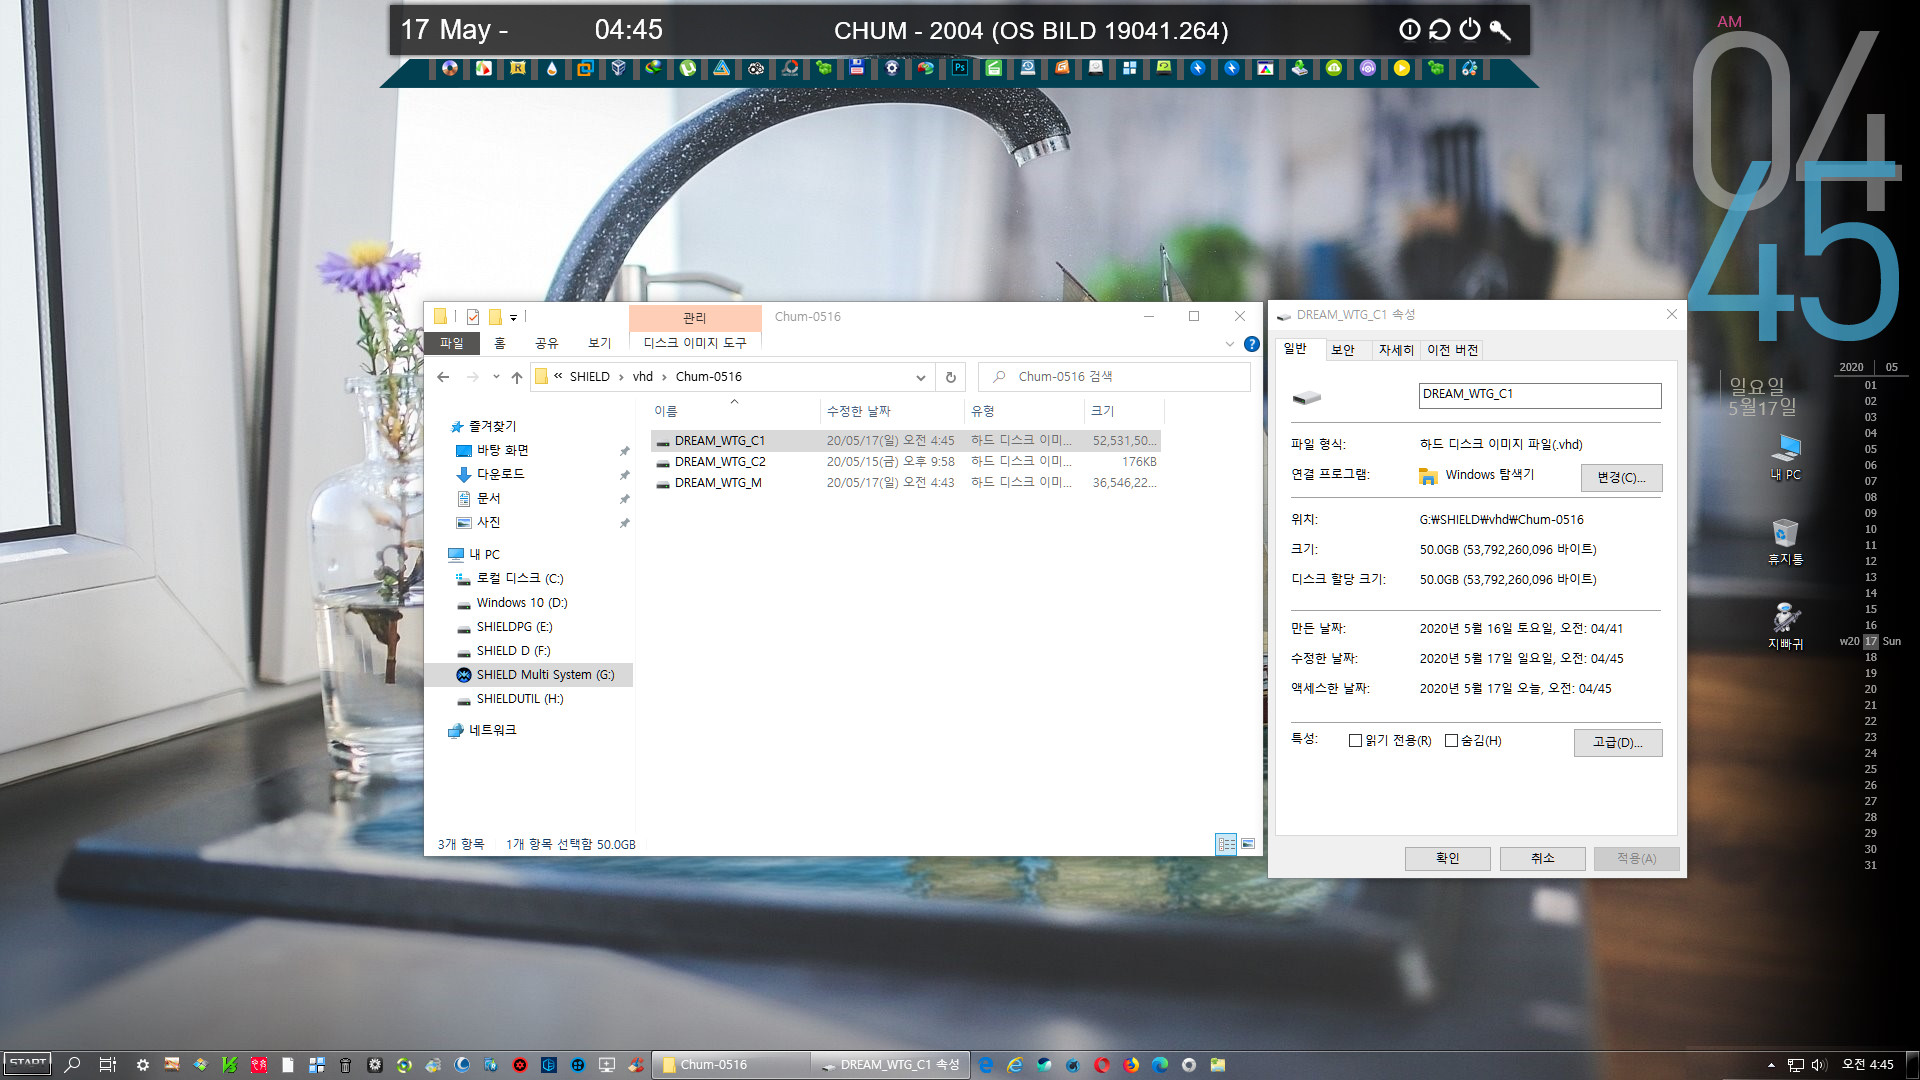
Task: Open the taskbar search magnifier
Action: [72, 1065]
